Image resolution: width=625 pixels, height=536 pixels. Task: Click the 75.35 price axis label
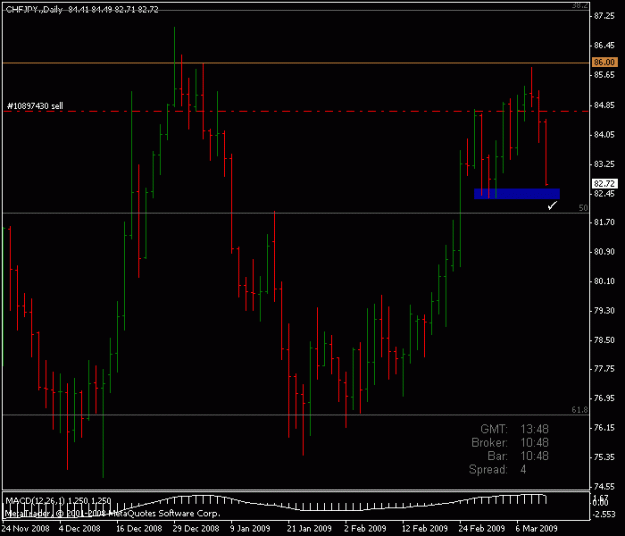point(604,457)
